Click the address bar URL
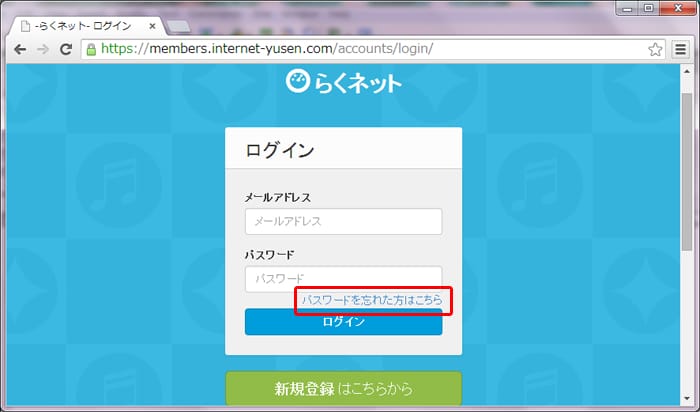Viewport: 700px width, 412px height. point(267,49)
